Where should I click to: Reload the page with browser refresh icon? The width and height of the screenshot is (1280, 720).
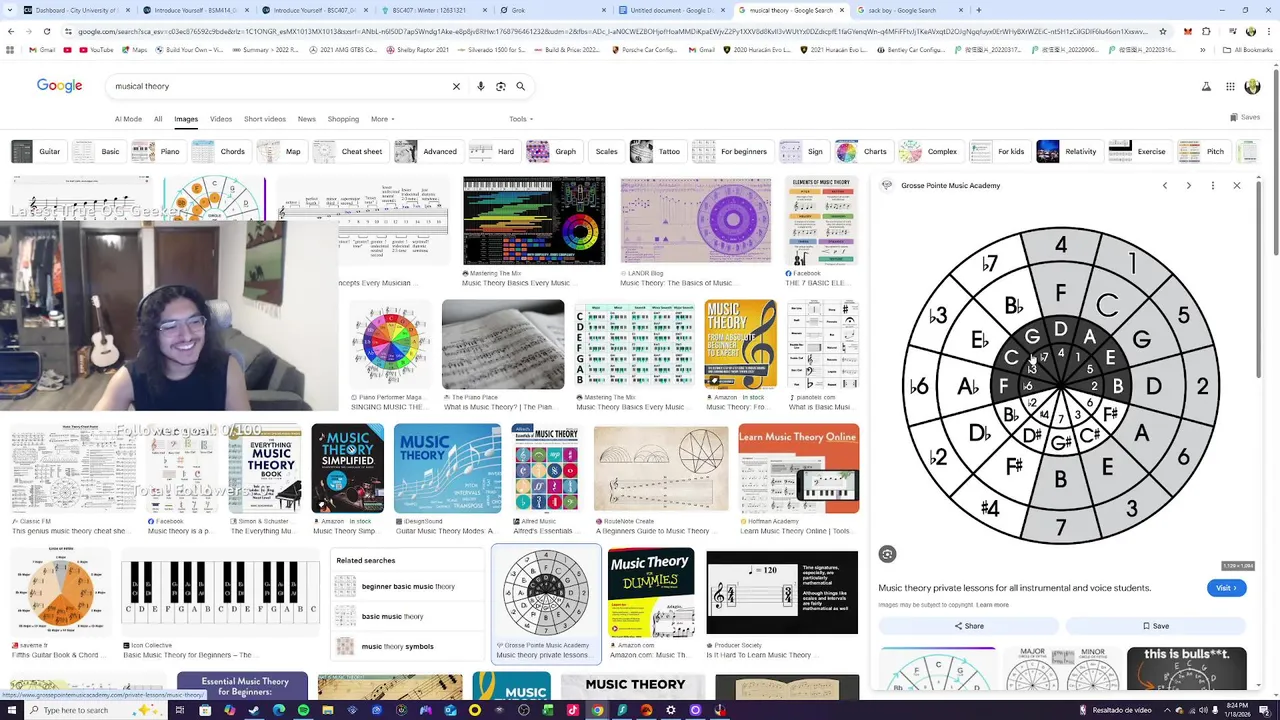pyautogui.click(x=46, y=31)
